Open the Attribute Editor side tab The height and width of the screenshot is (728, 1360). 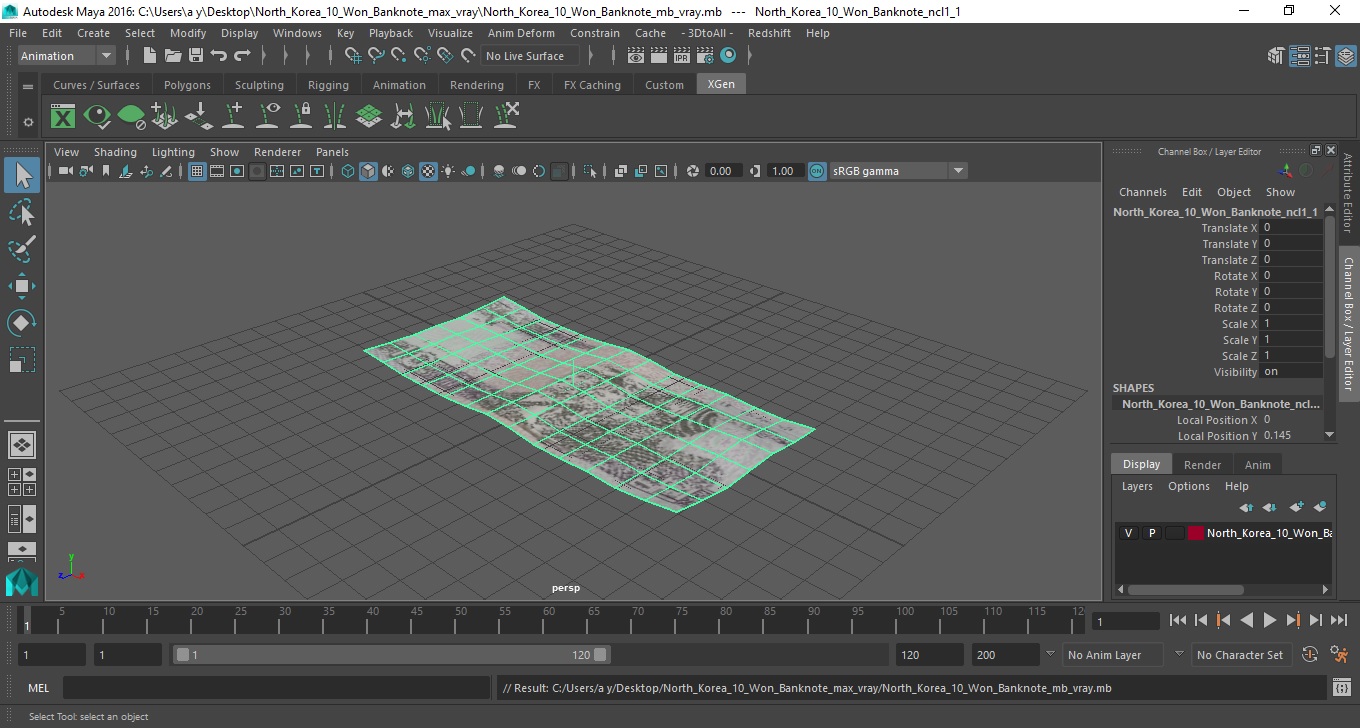point(1348,192)
